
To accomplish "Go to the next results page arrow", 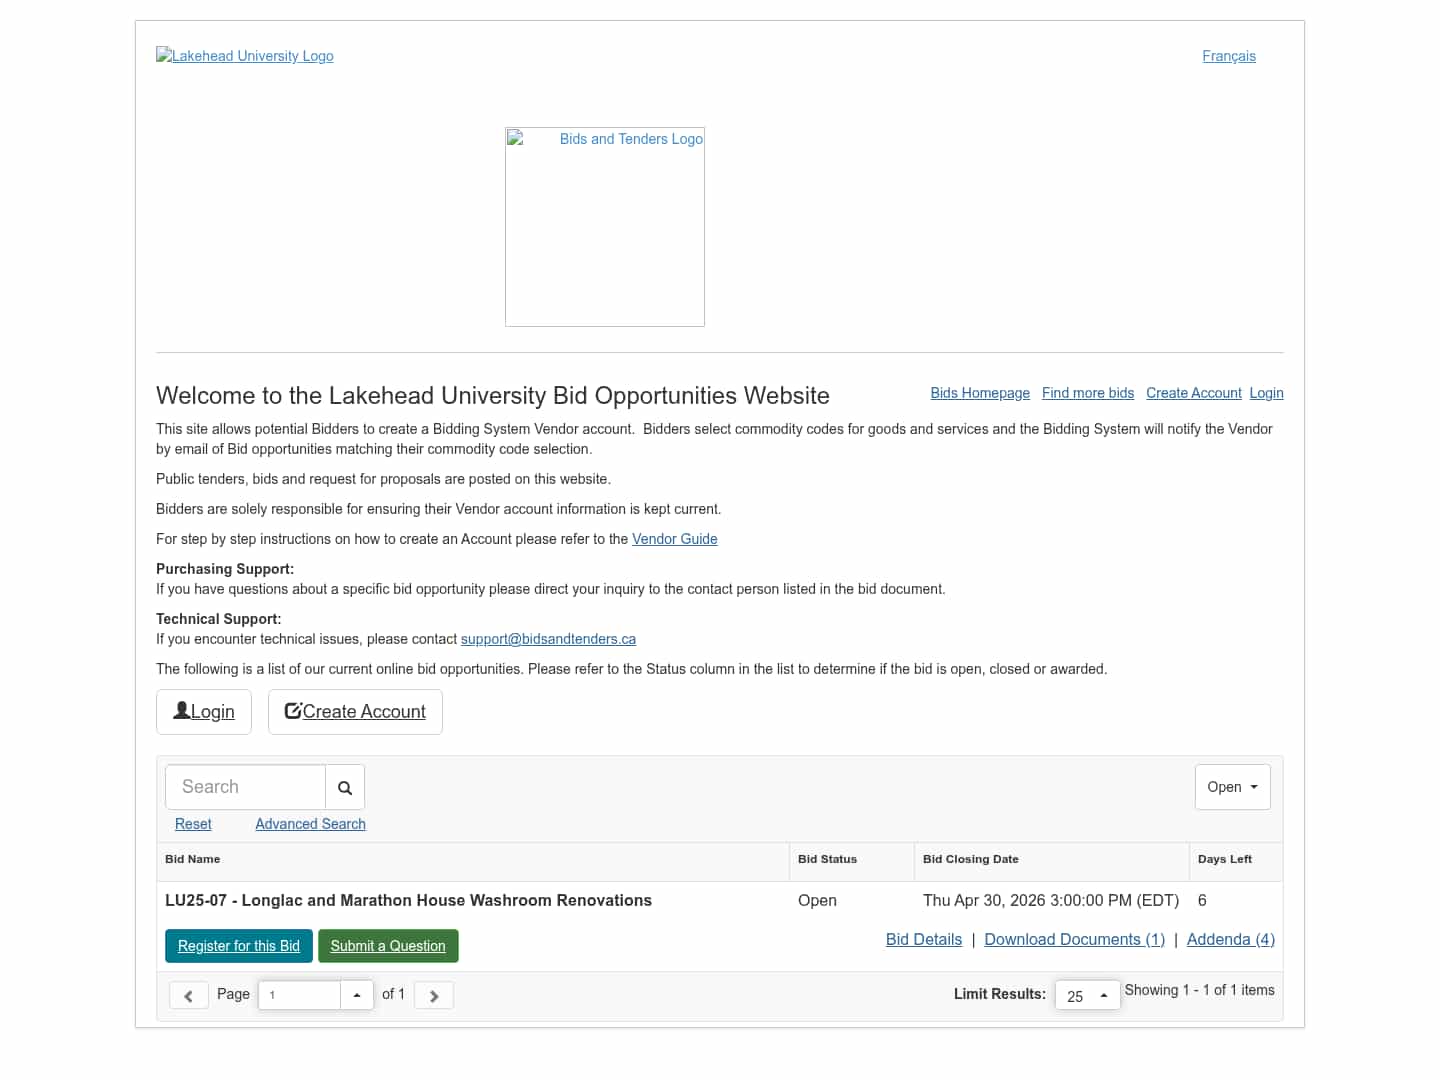I will [434, 995].
